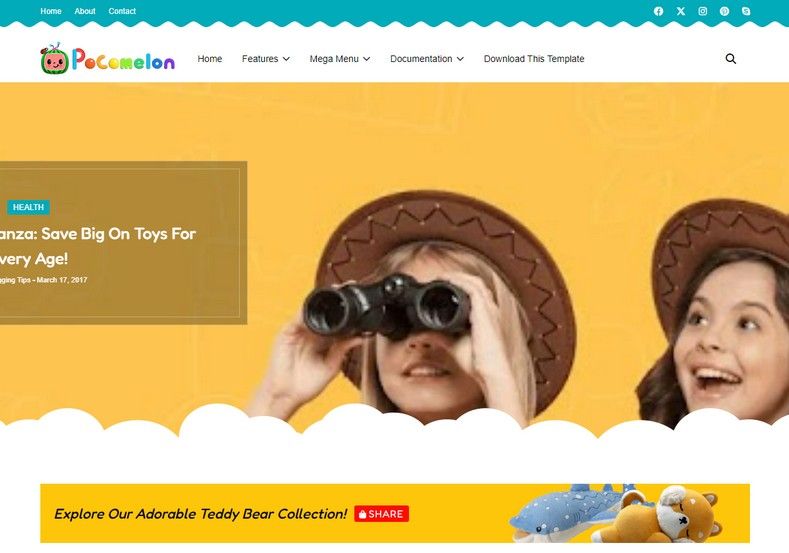789x553 pixels.
Task: Open the Instagram social icon
Action: pos(702,11)
